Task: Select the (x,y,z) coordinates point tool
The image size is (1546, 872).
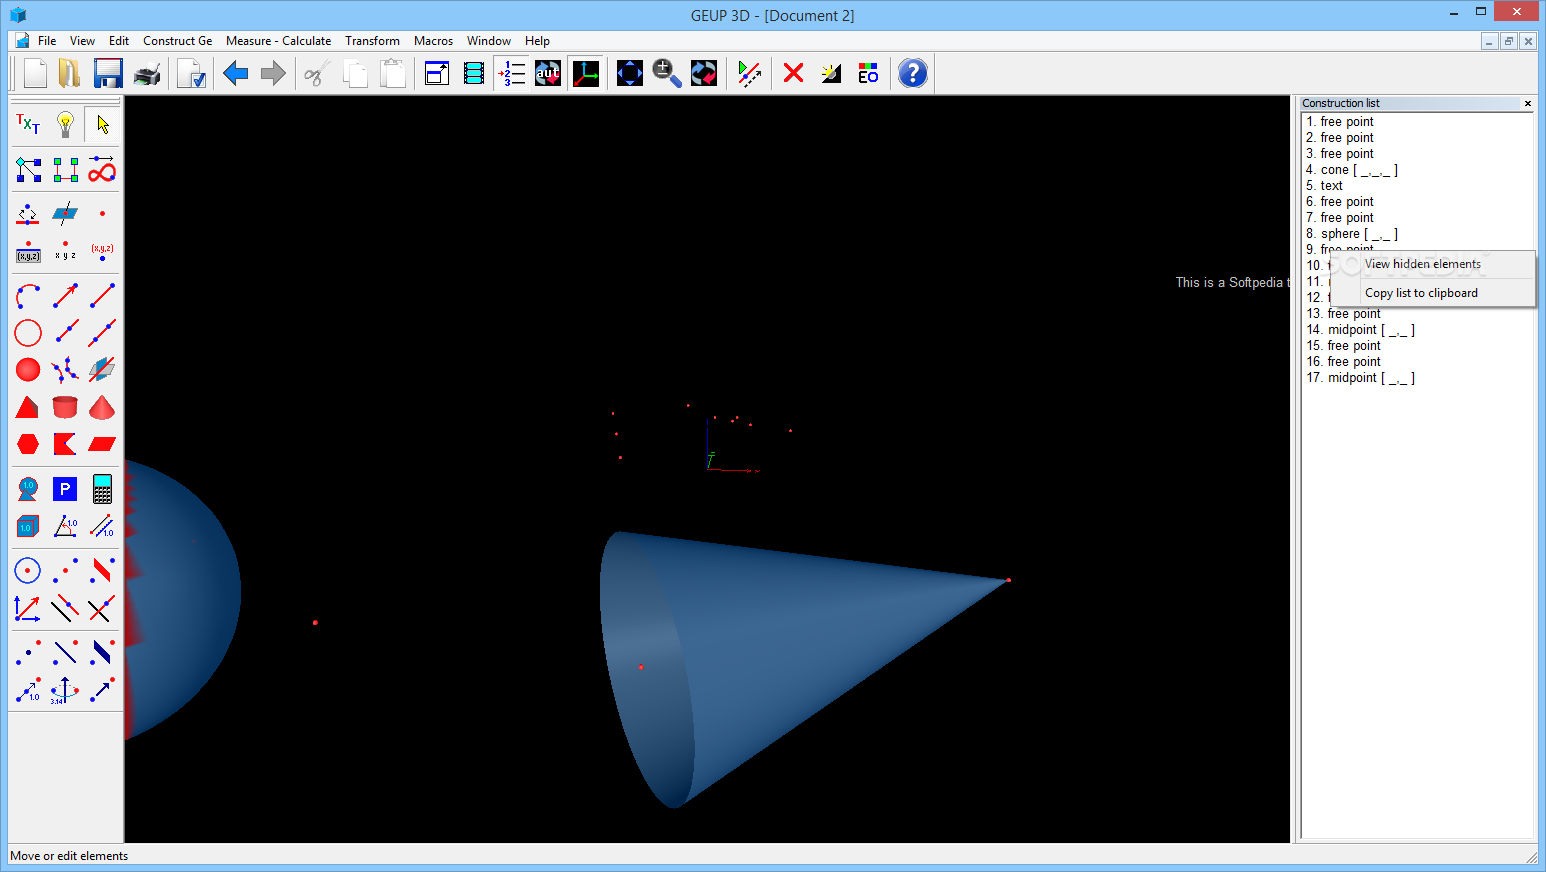Action: [102, 251]
